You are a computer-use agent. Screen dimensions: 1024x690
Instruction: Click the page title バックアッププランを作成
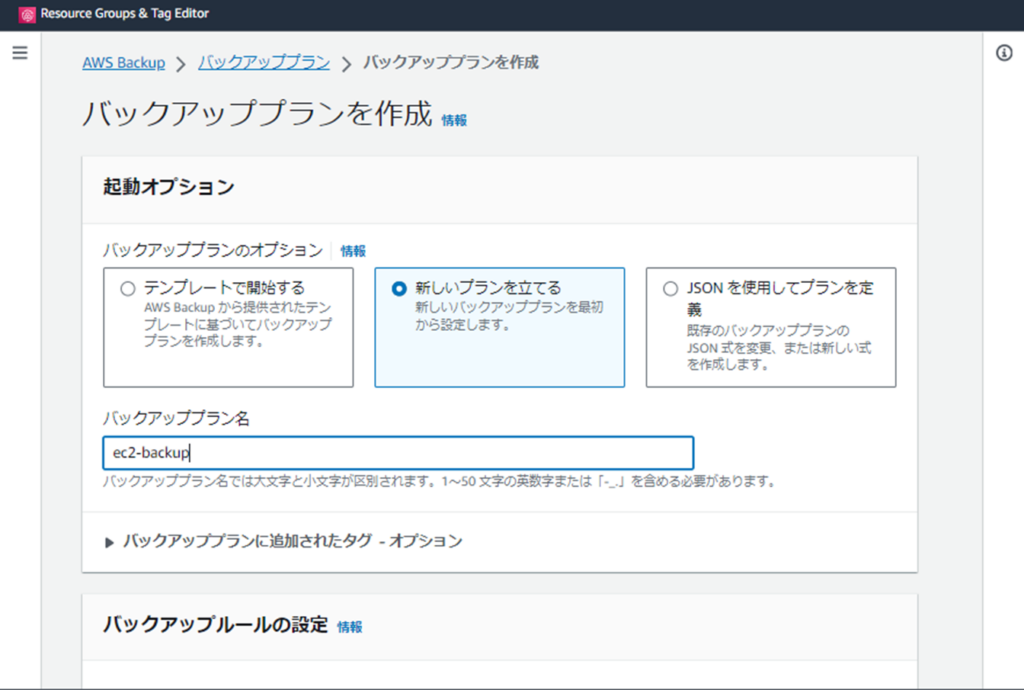(257, 114)
